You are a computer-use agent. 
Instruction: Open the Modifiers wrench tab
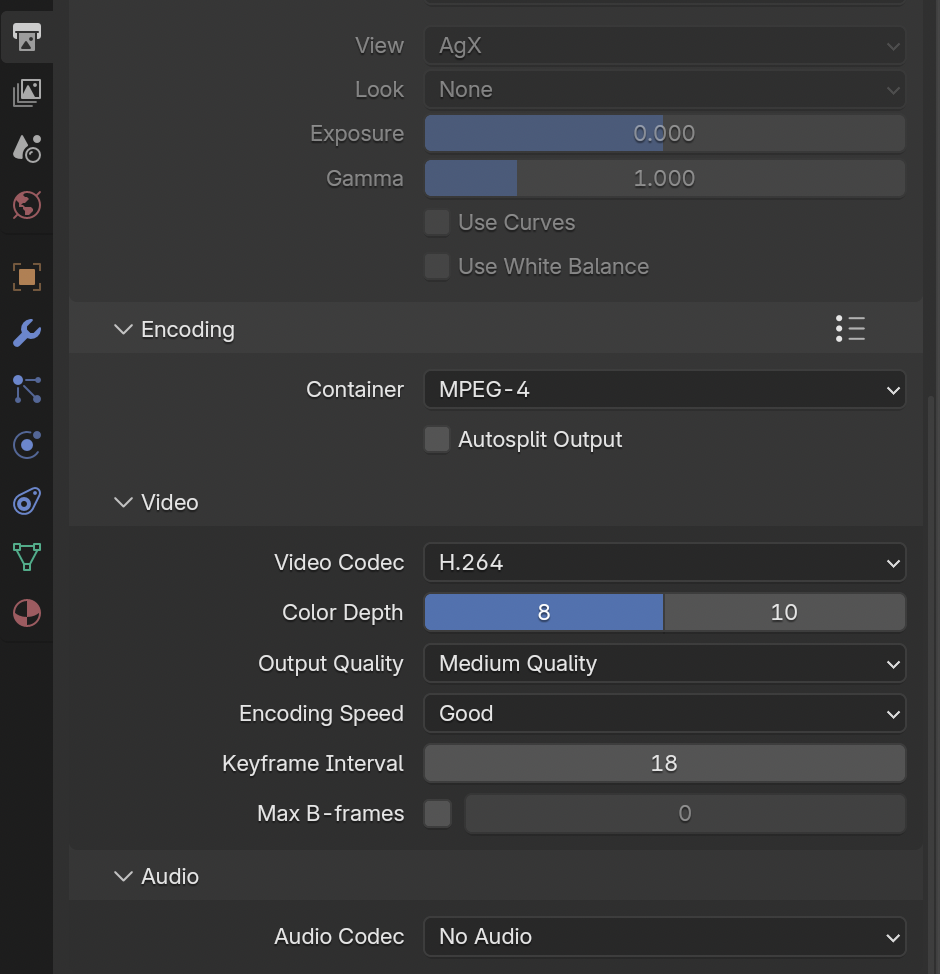coord(27,333)
